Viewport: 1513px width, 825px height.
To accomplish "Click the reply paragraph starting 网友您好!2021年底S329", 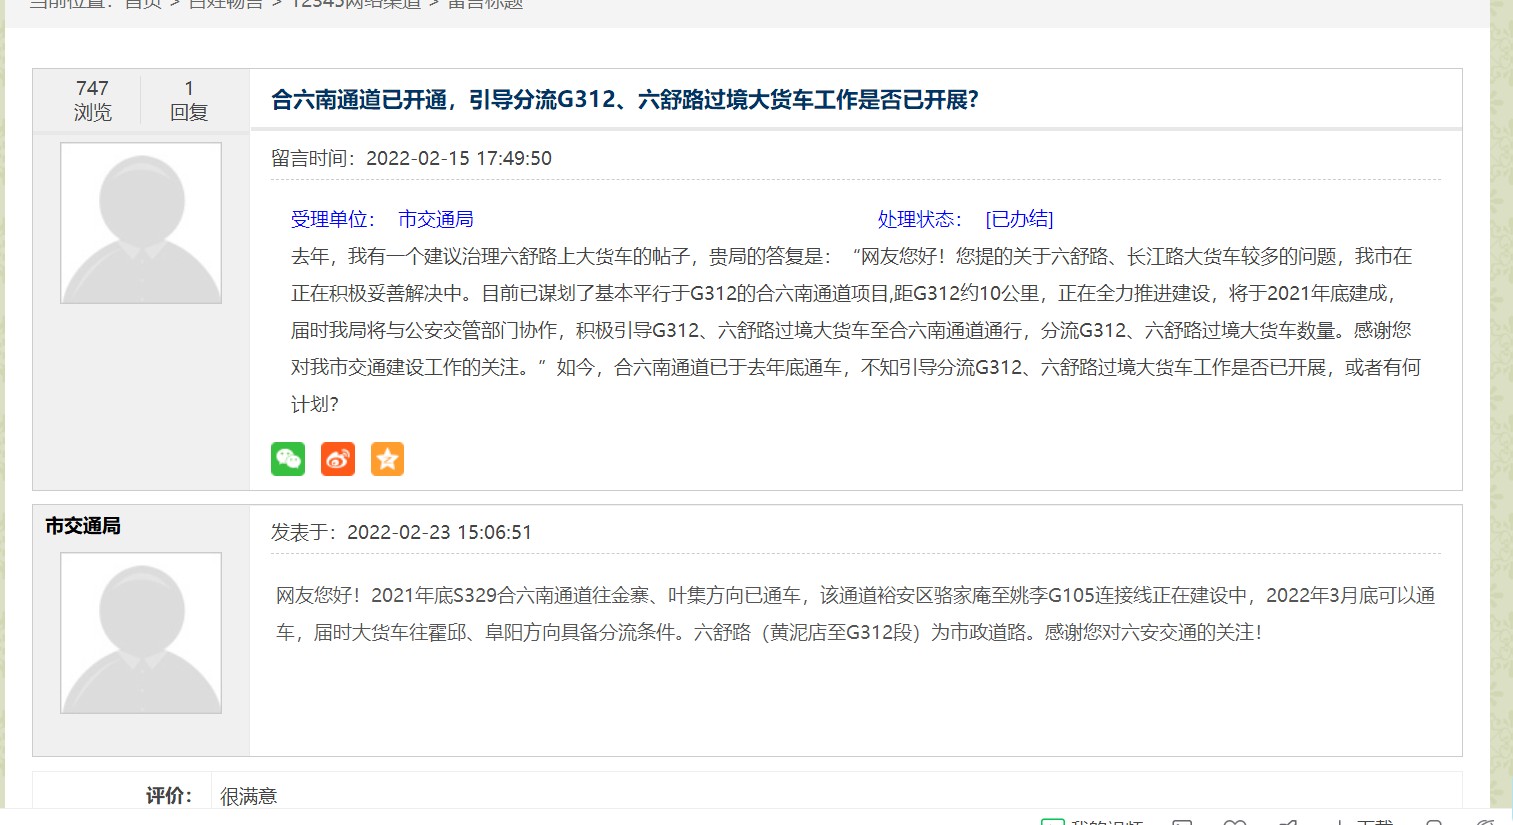I will click(x=855, y=613).
